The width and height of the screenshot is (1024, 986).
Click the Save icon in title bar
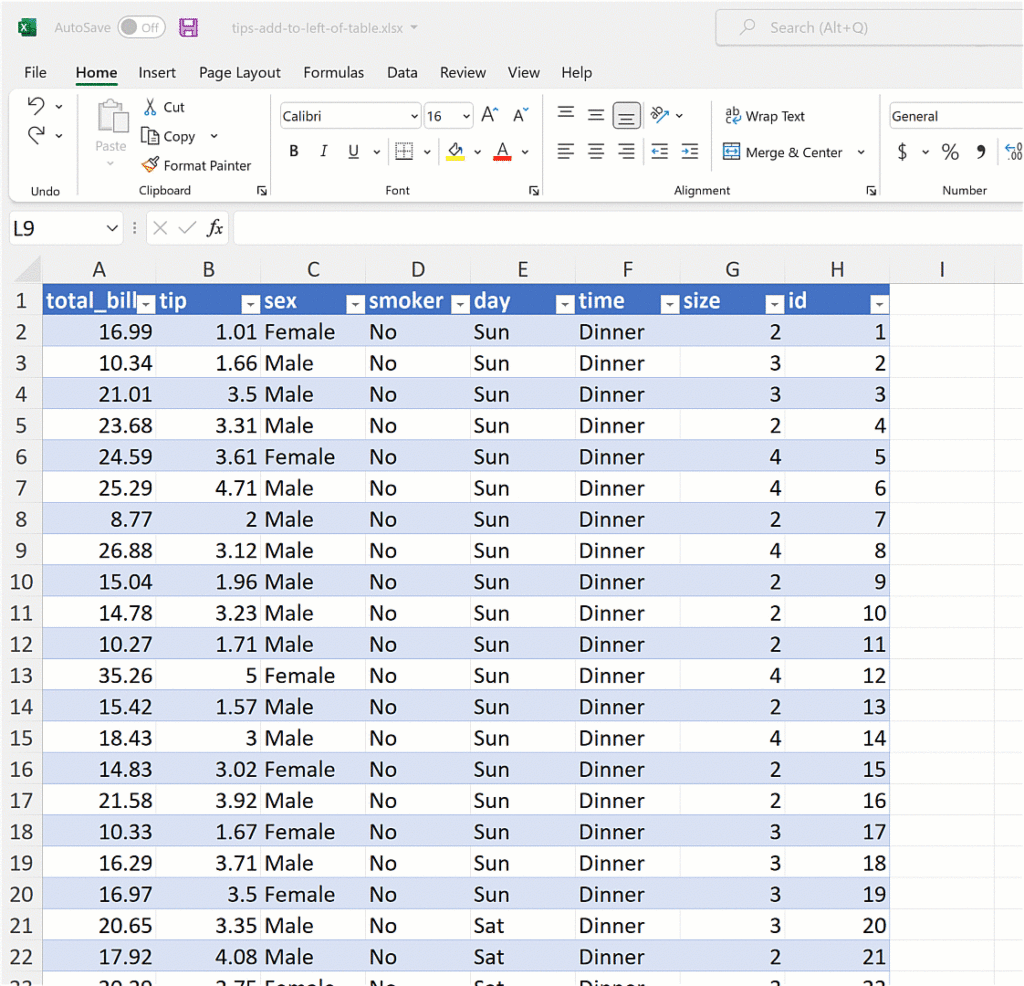click(x=189, y=28)
